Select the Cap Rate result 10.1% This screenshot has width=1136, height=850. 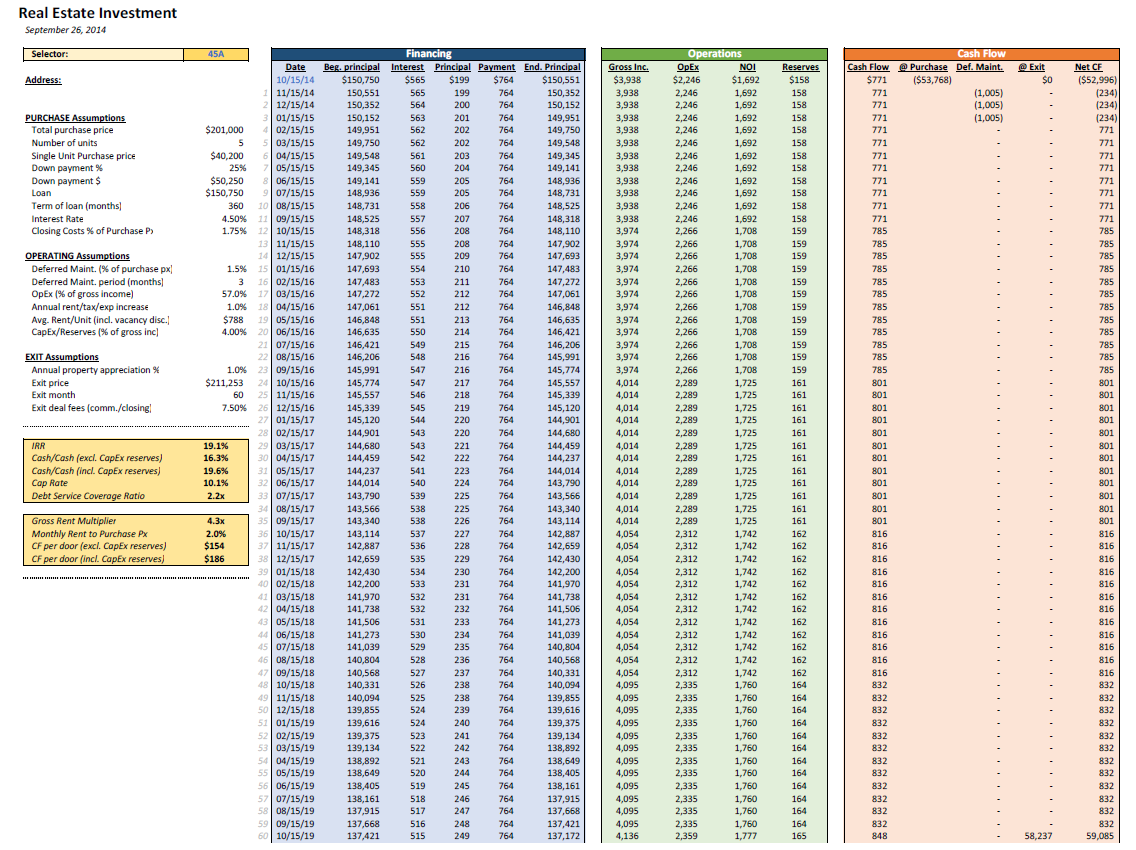coord(216,483)
